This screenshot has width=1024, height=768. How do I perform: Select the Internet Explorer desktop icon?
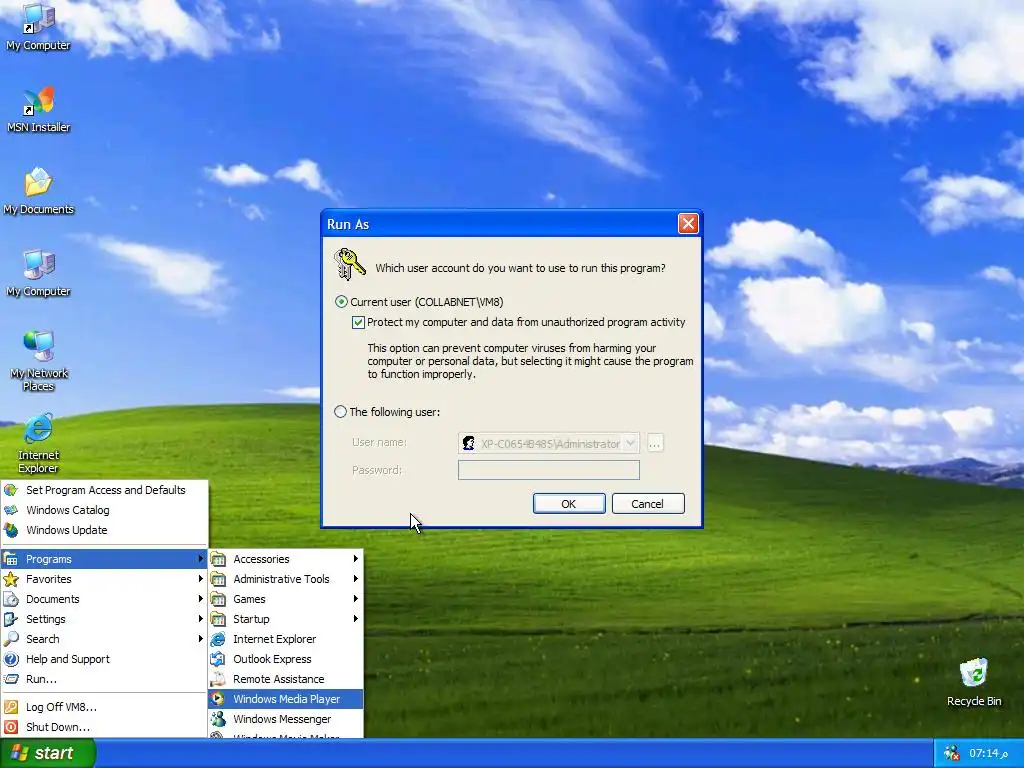(39, 443)
